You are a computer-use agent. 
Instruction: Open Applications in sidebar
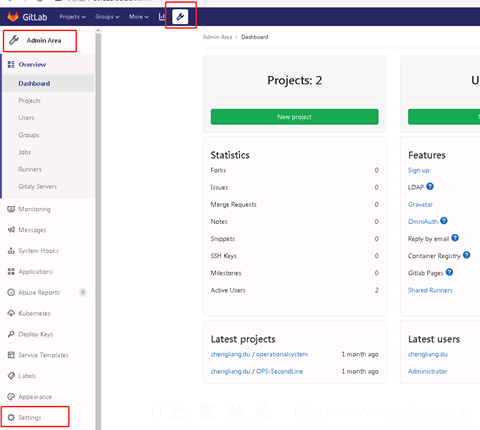coord(35,272)
